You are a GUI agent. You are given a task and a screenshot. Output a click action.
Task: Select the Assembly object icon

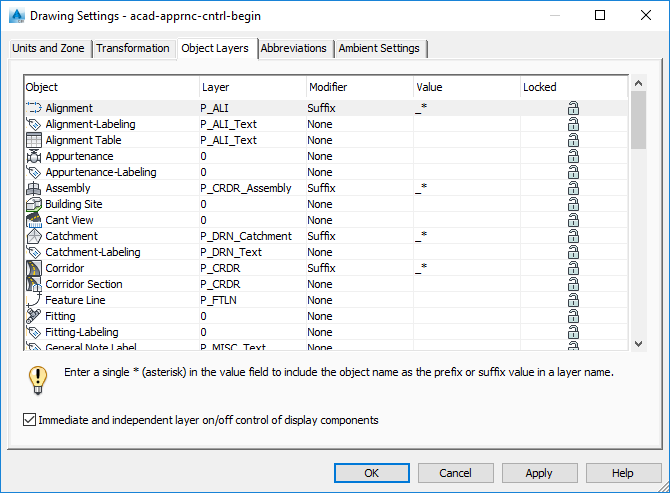[33, 188]
